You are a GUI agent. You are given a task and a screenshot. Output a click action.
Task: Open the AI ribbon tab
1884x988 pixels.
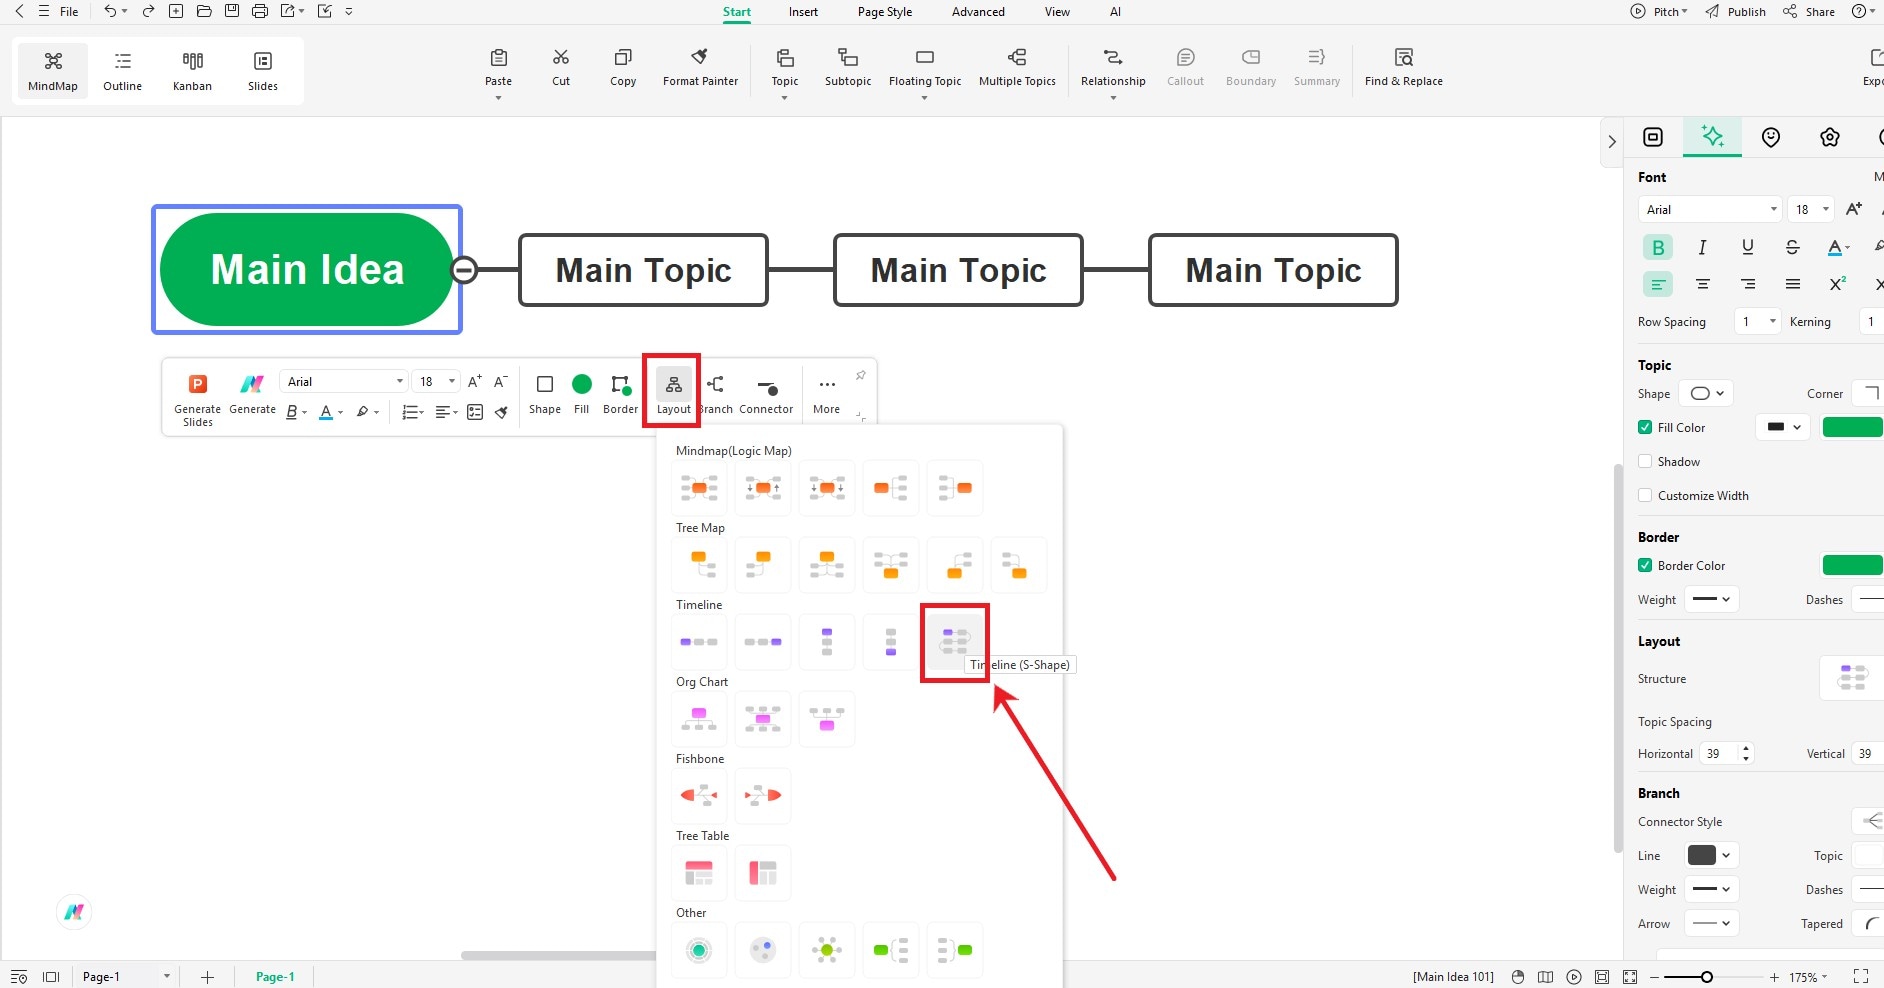pos(1115,12)
